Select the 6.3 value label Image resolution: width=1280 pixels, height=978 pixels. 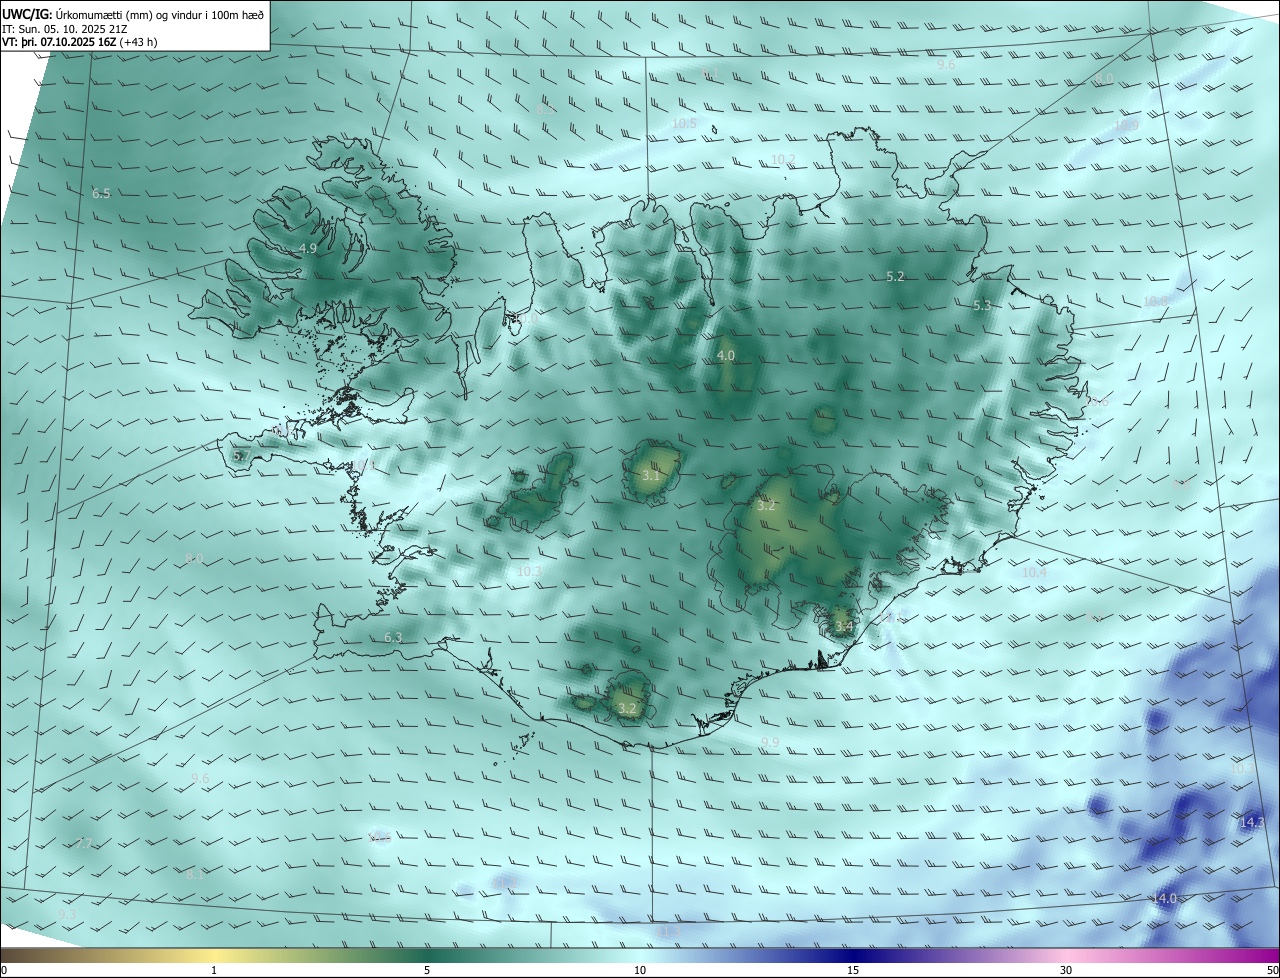pyautogui.click(x=393, y=637)
